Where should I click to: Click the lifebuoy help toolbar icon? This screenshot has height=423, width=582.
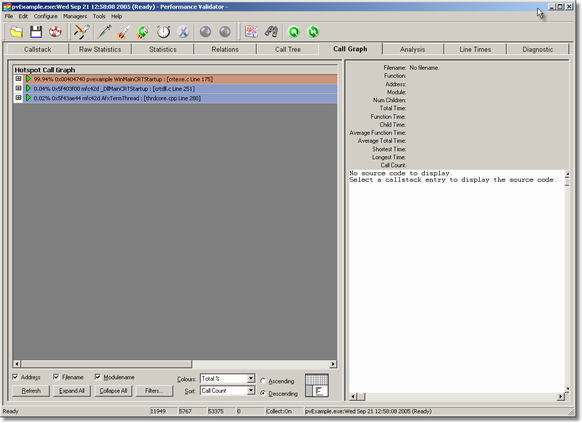55,32
